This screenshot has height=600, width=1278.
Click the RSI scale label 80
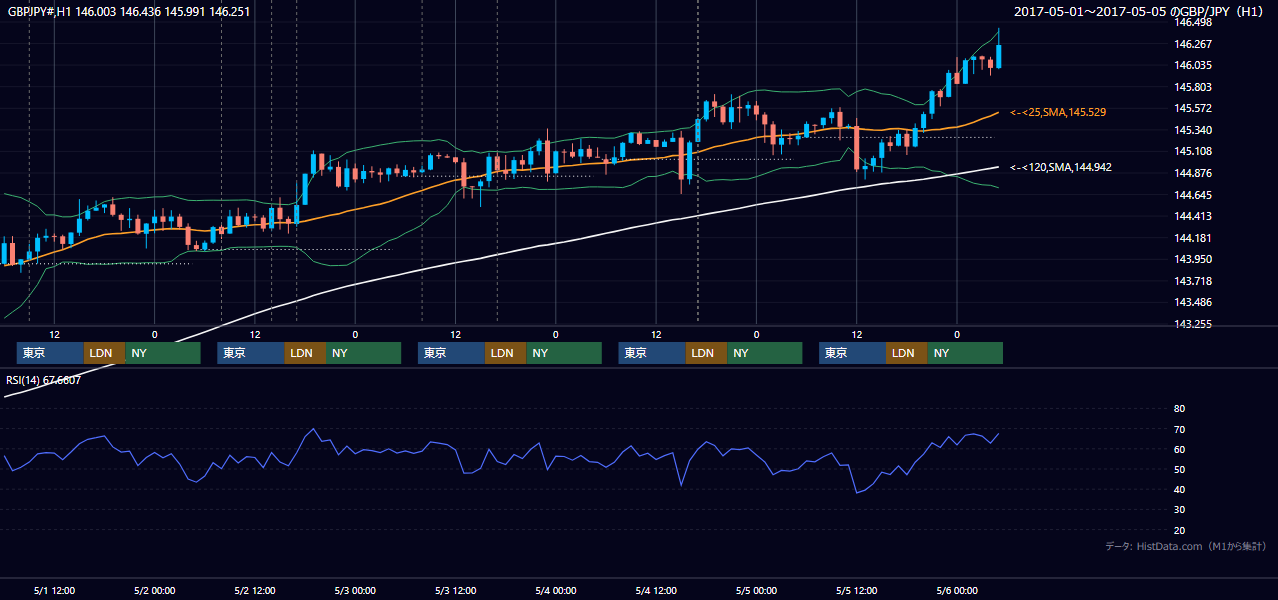tap(1179, 409)
